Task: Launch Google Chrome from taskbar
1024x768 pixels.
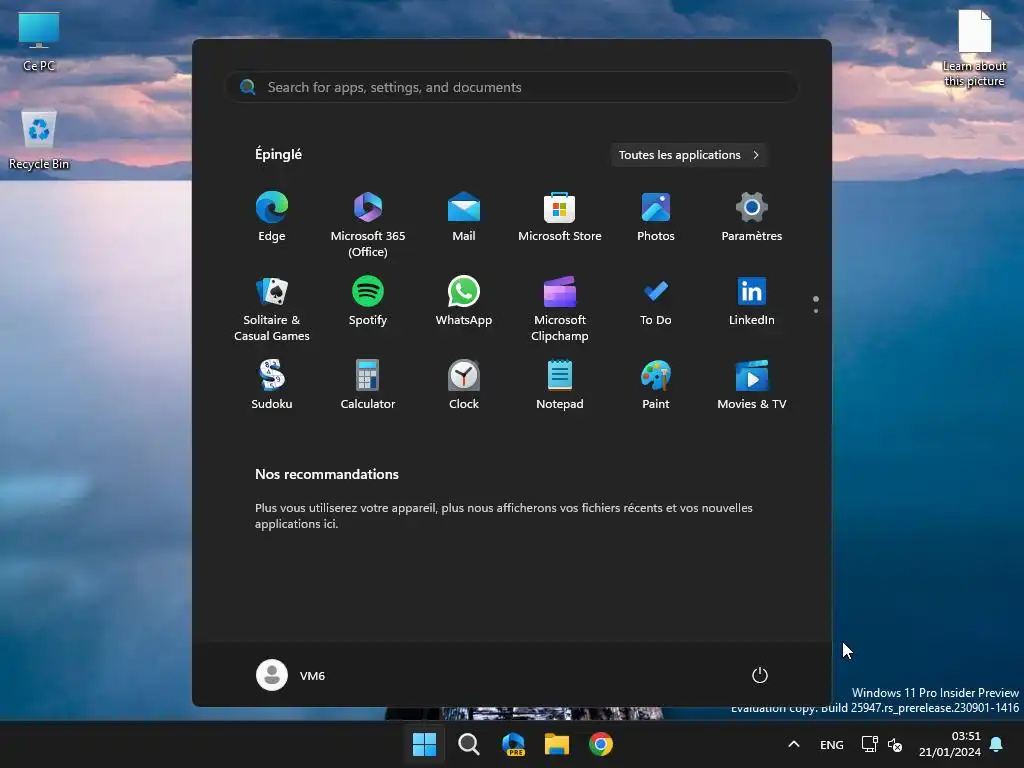Action: (601, 744)
